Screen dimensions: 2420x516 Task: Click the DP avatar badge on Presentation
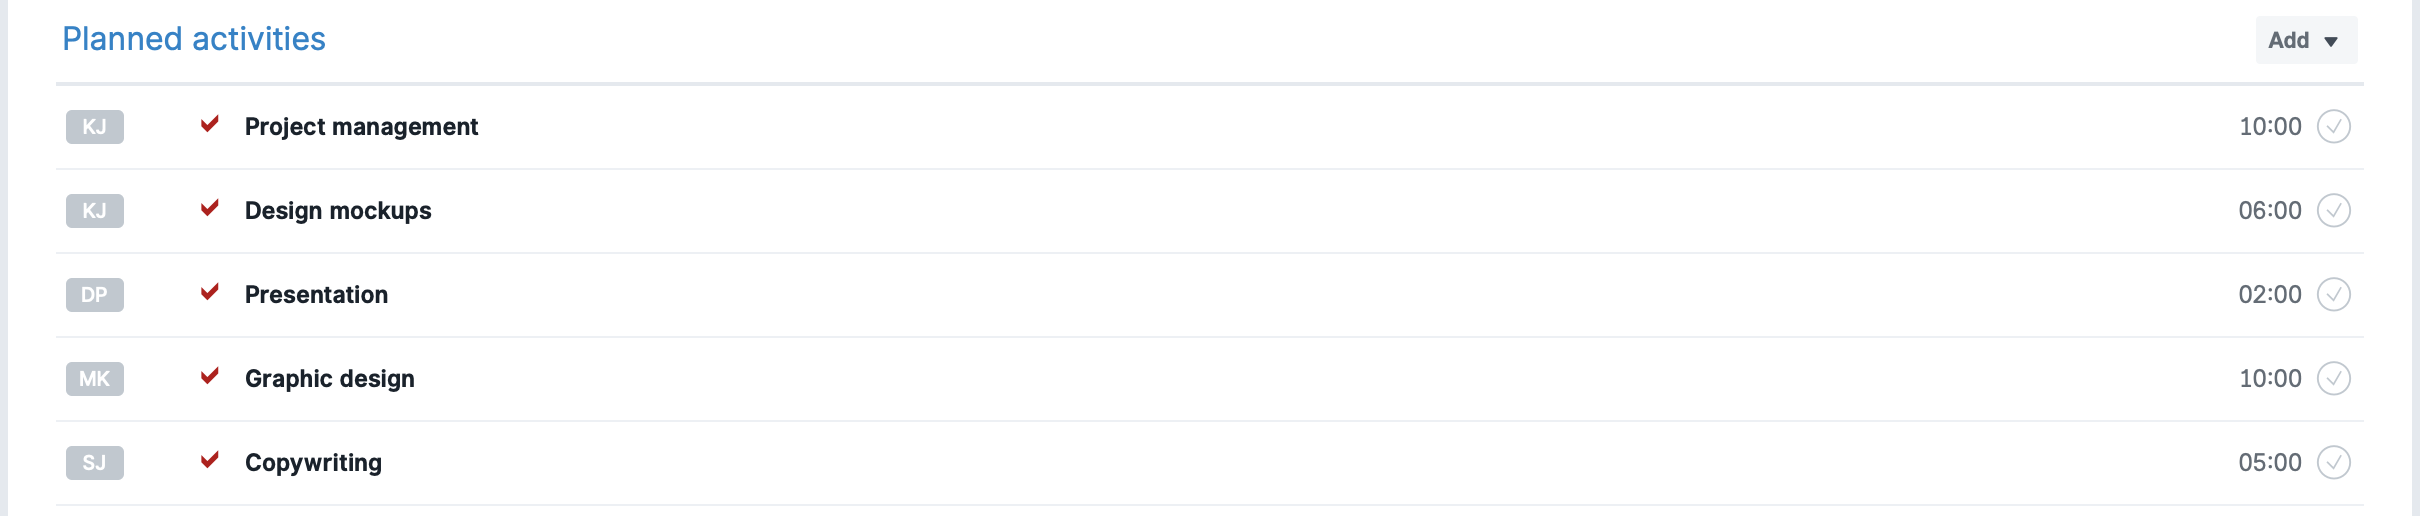pos(95,295)
